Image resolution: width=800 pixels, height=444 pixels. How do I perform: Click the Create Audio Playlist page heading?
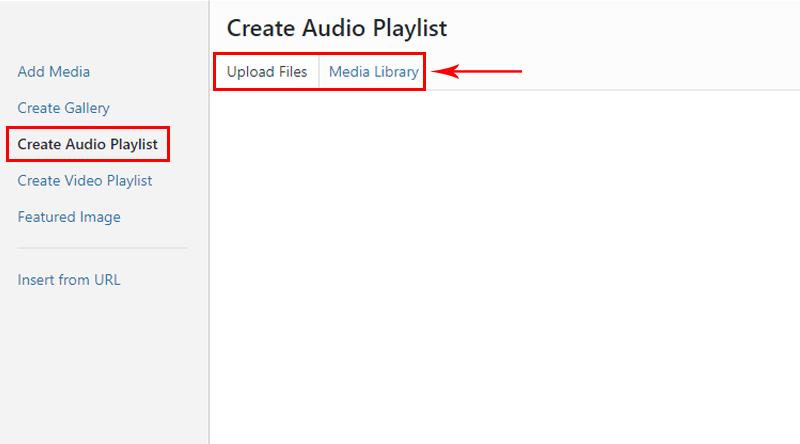point(337,28)
